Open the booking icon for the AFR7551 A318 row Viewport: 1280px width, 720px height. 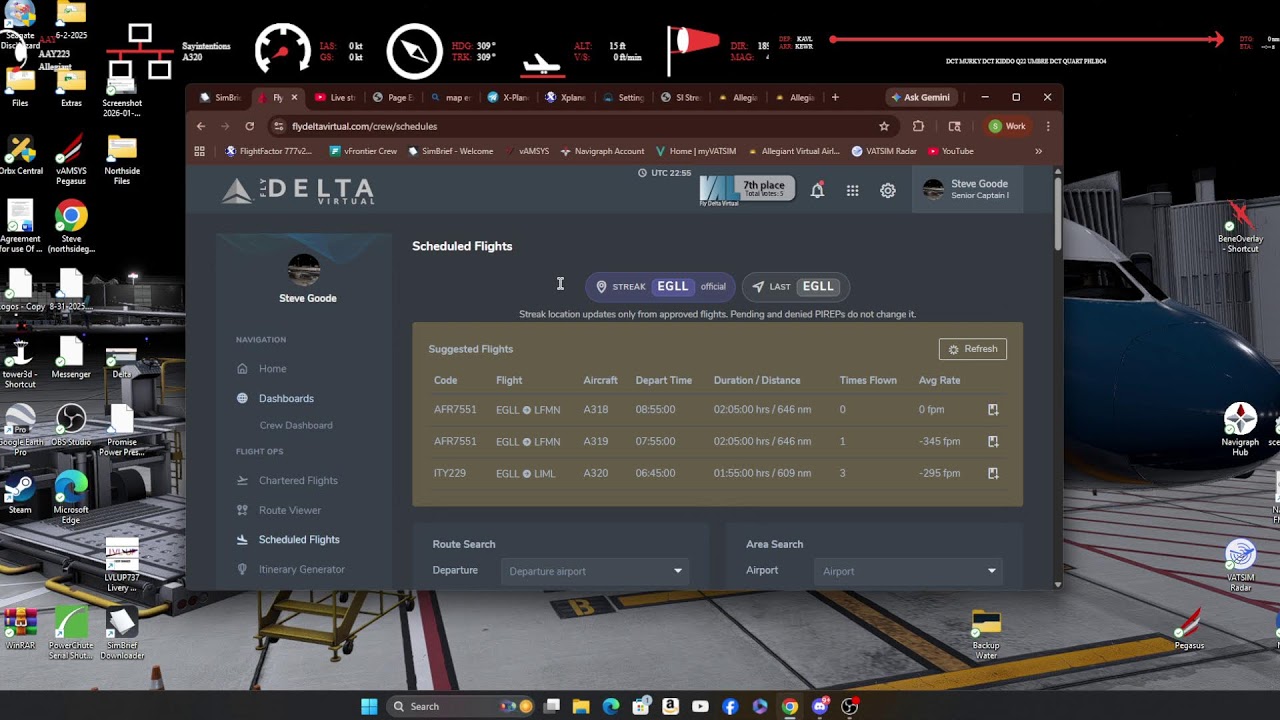993,410
